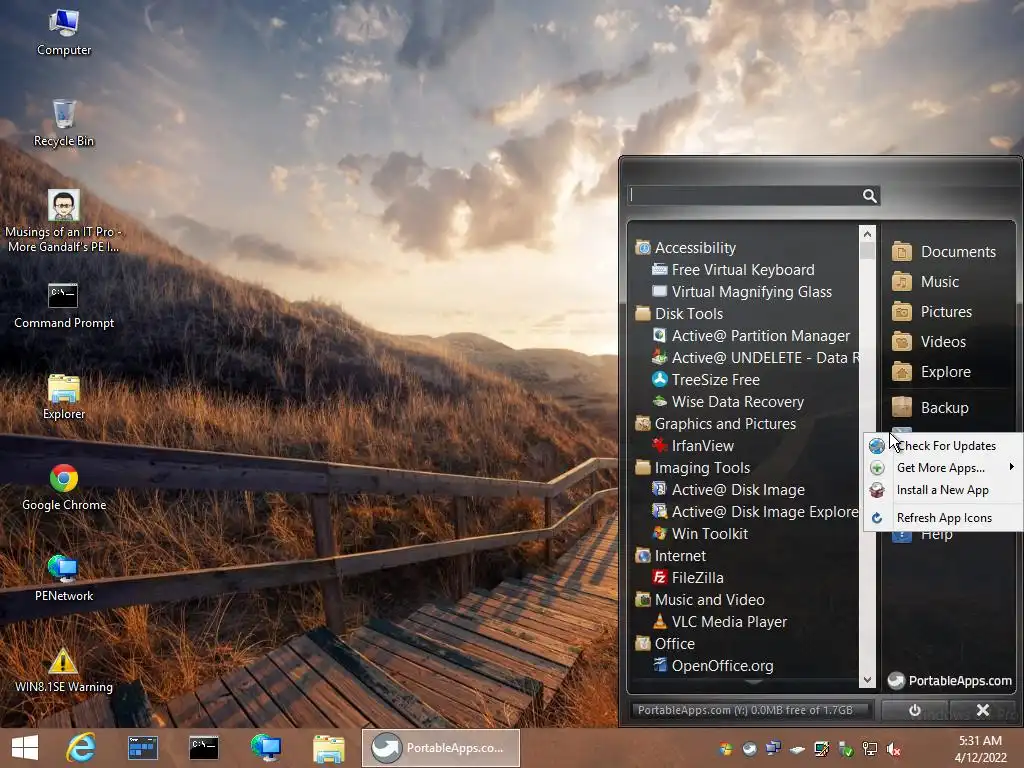Collapse the Accessibility category
Screen dimensions: 1024x768
(686, 248)
